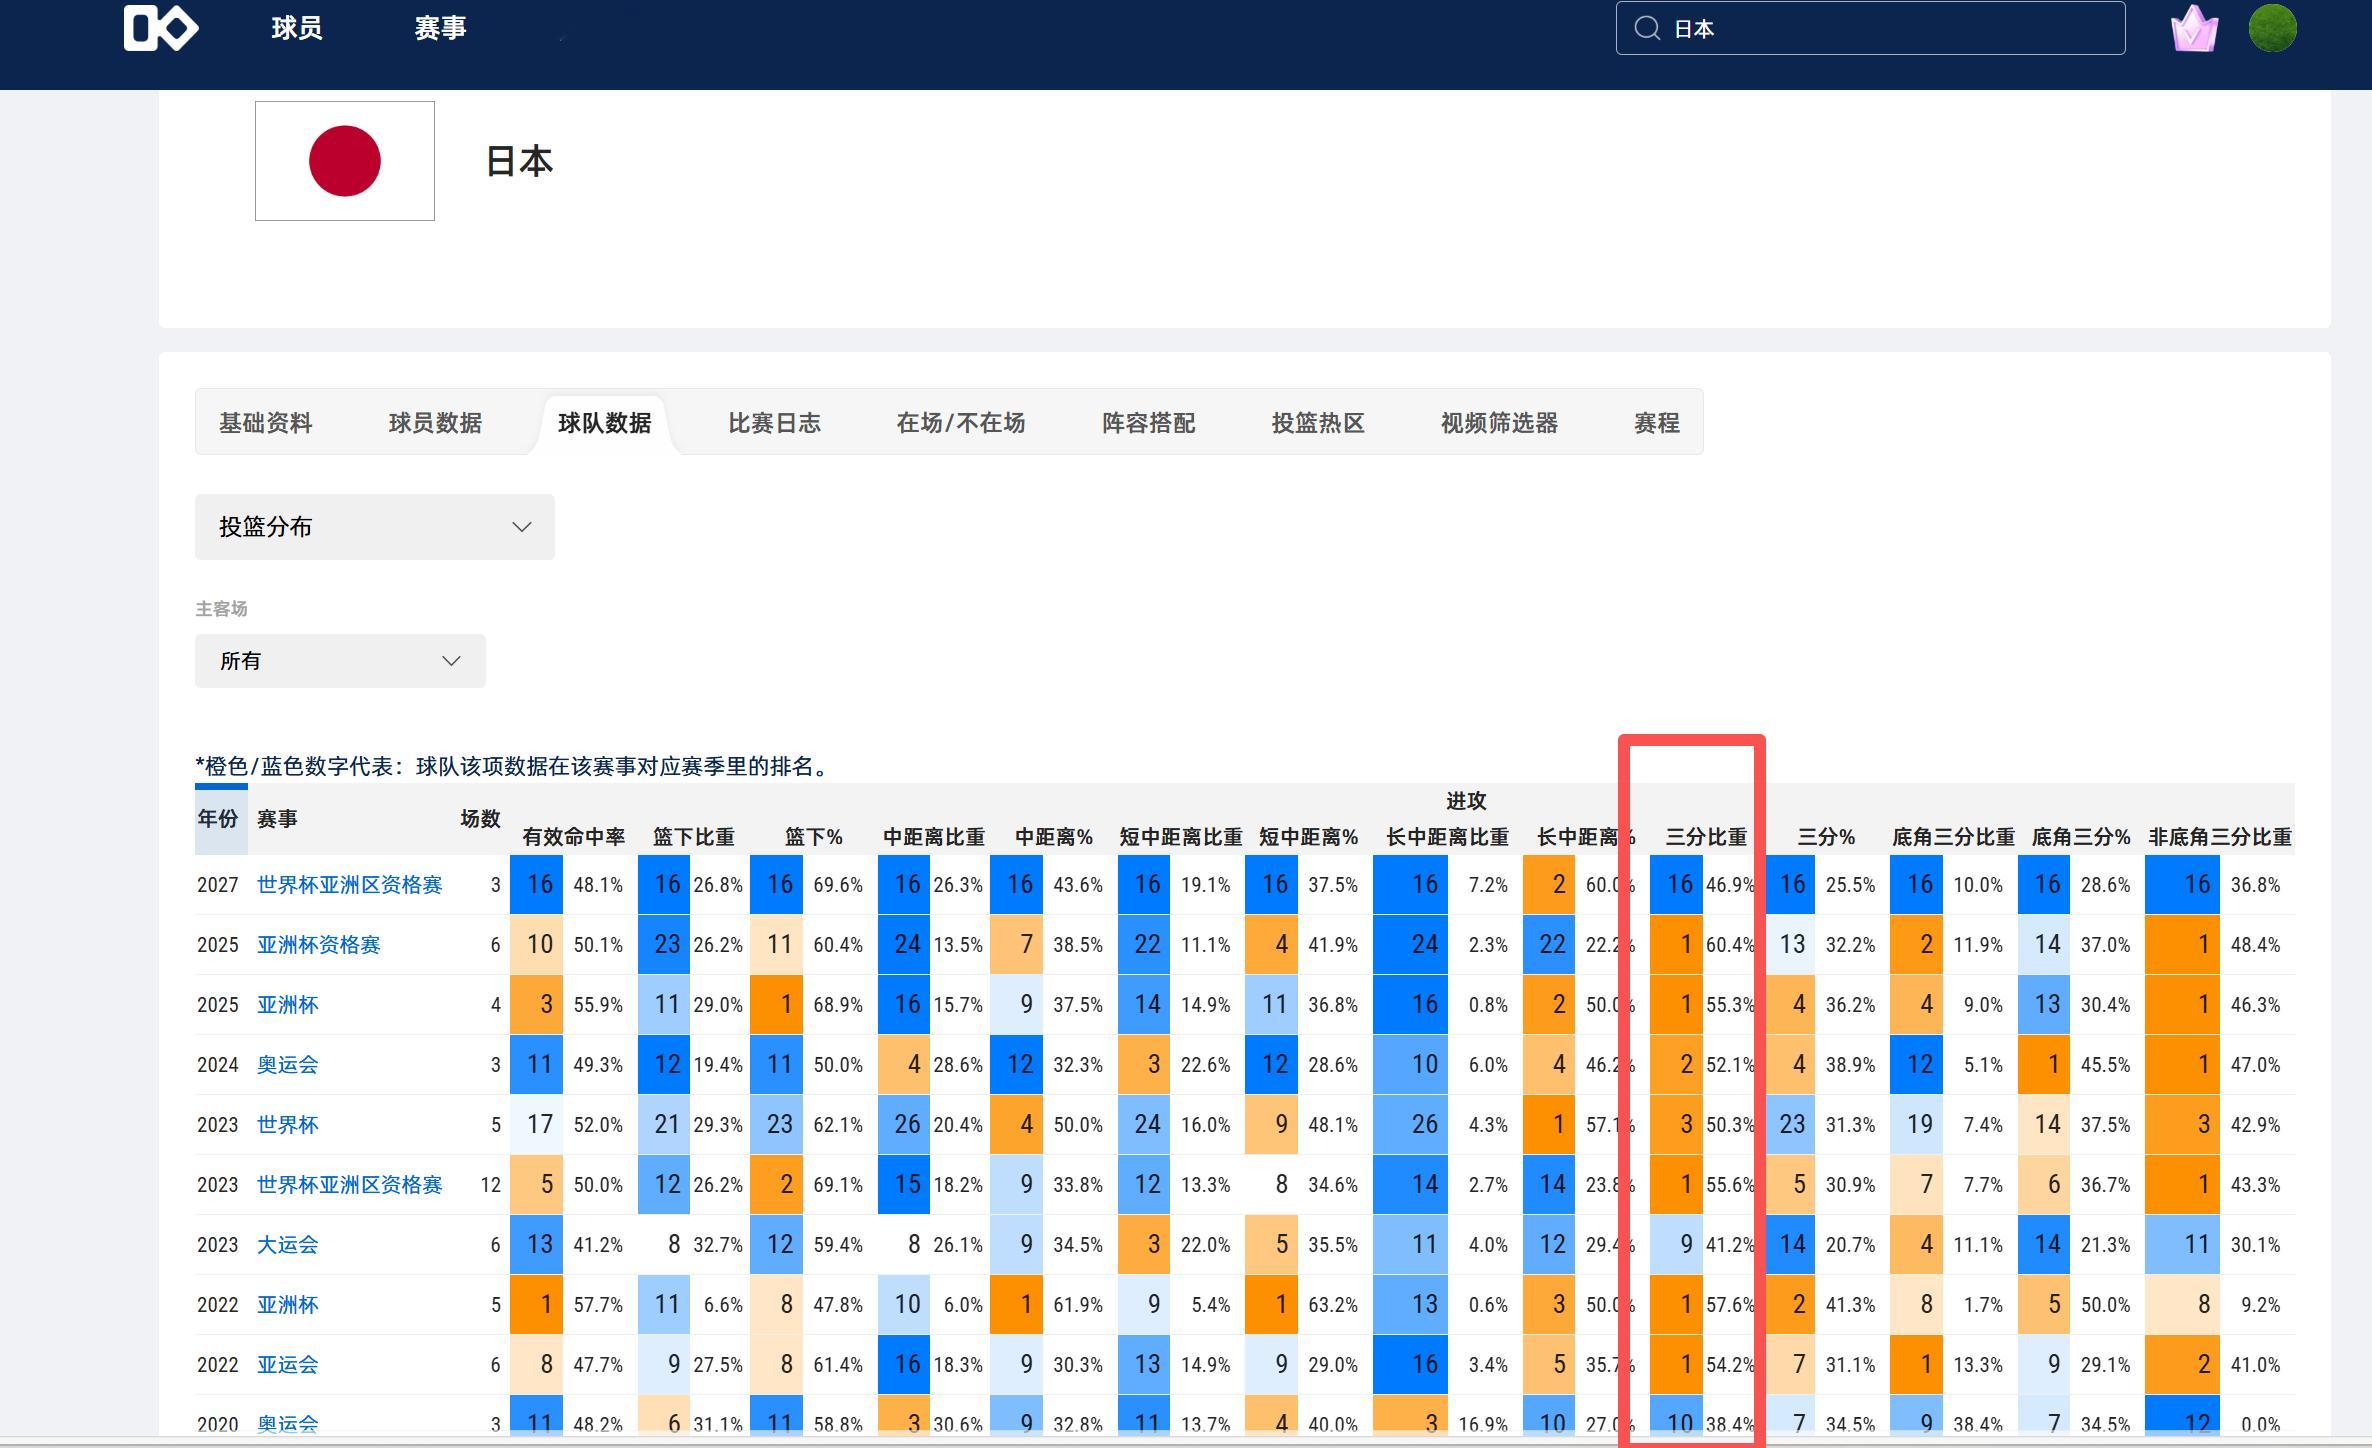This screenshot has height=1448, width=2372.
Task: Click the 2027 世界杯亚洲区资格赛 link
Action: 349,885
